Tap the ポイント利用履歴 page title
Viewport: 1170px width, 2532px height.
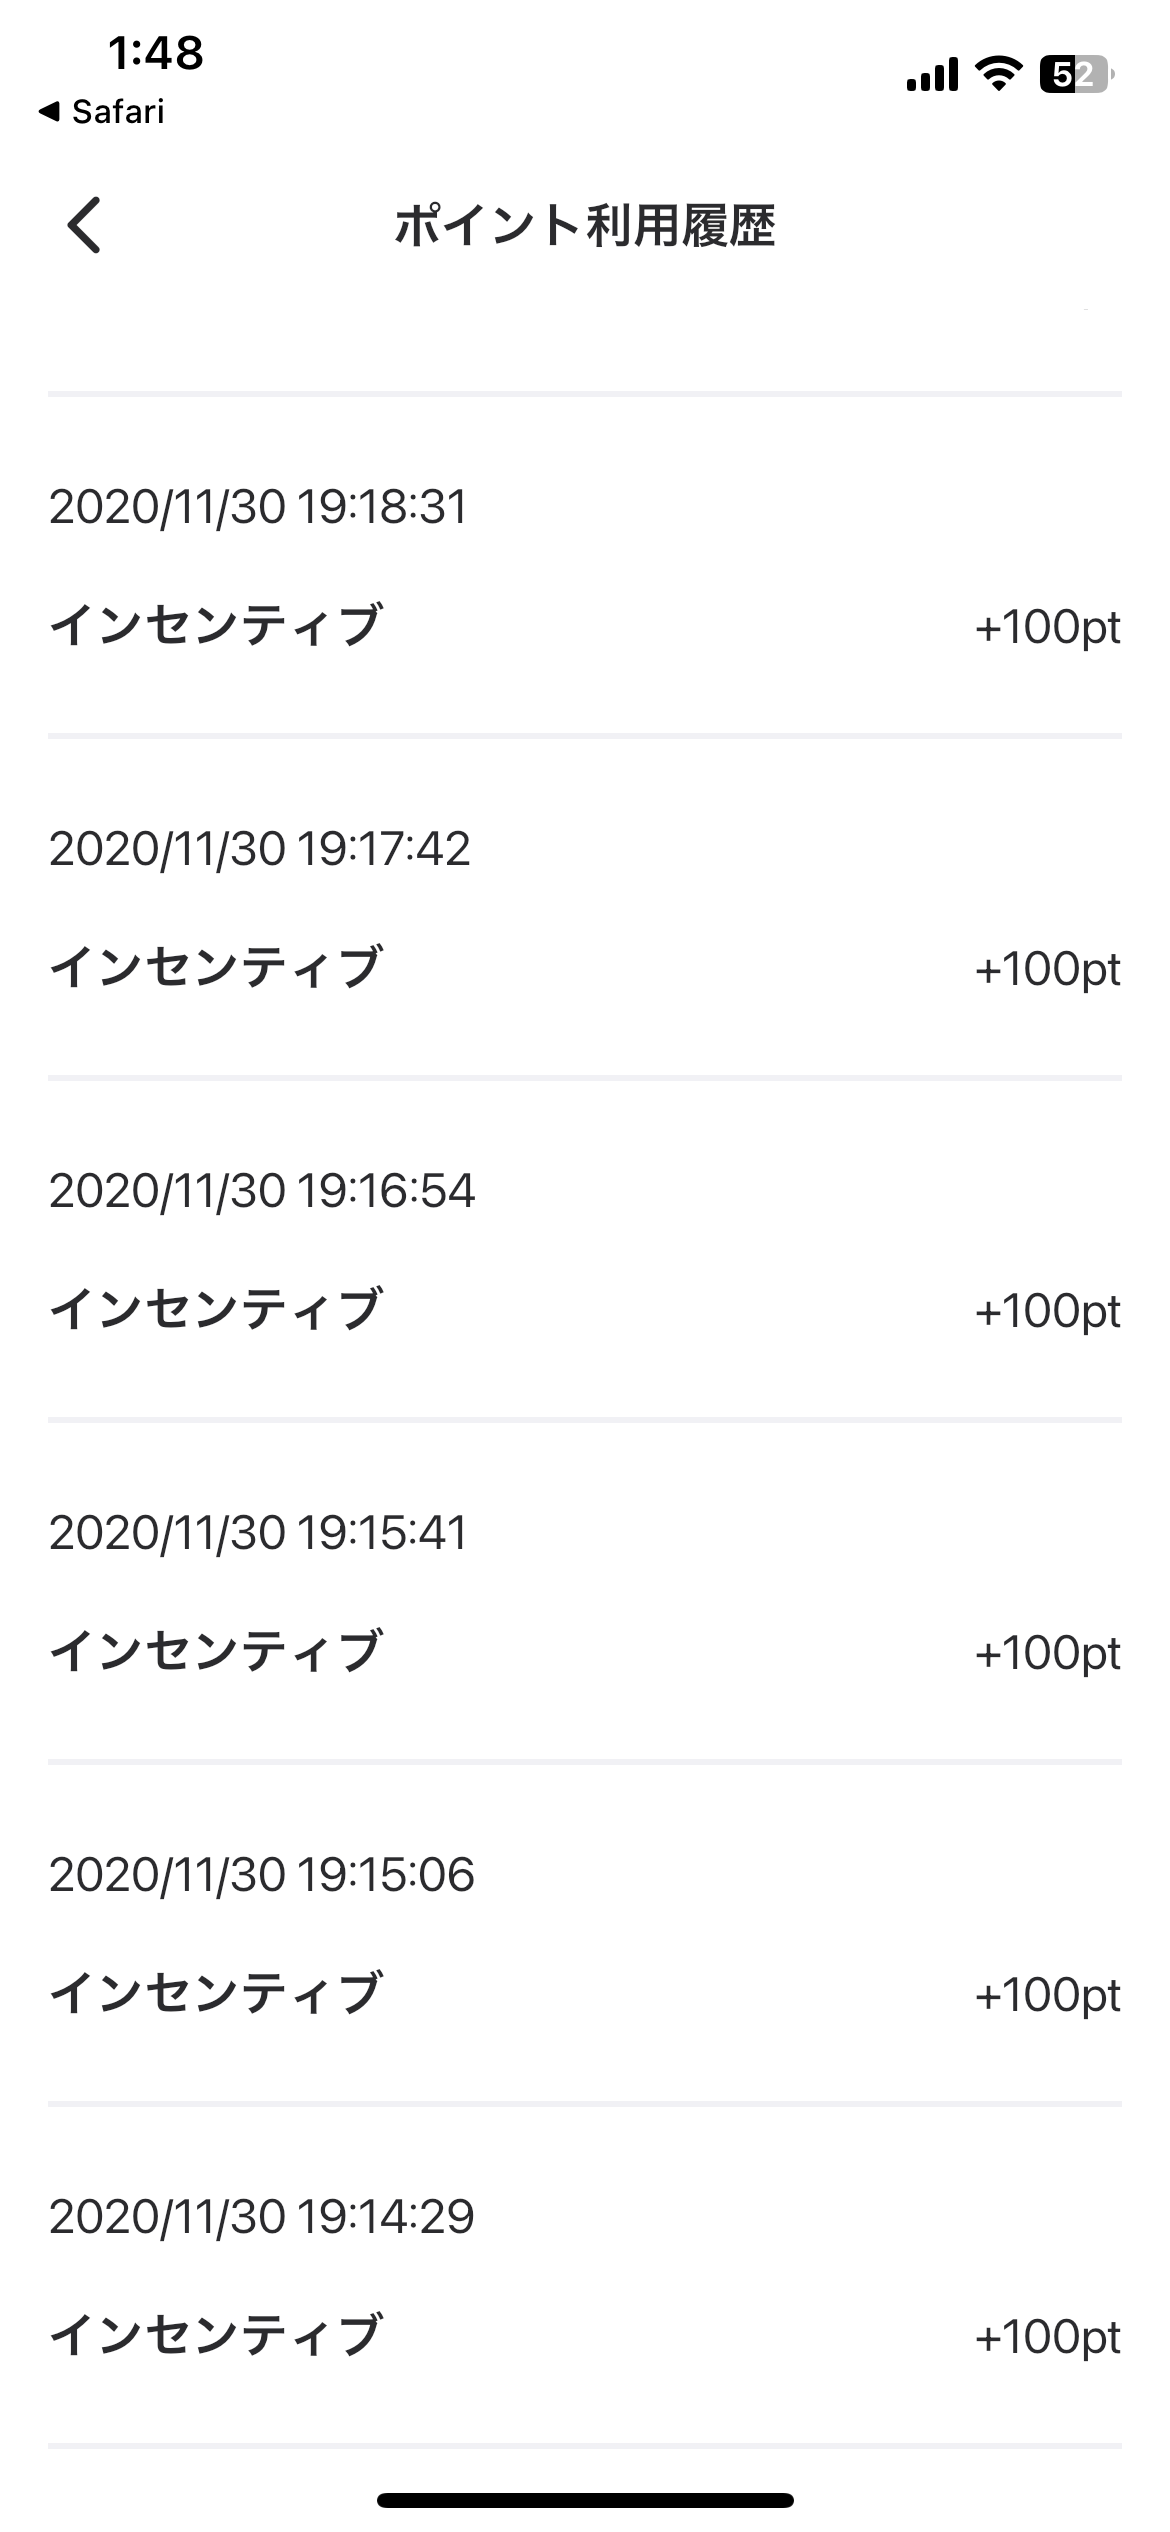tap(585, 225)
